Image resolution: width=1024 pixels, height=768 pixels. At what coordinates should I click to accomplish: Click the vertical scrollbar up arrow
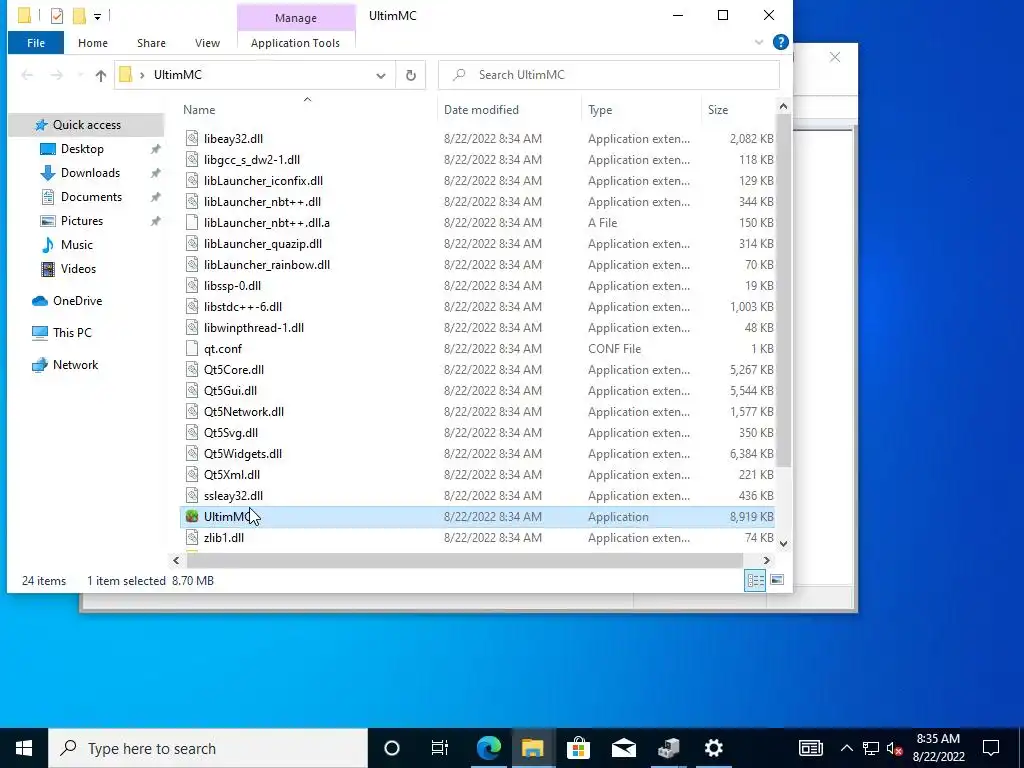pyautogui.click(x=783, y=106)
